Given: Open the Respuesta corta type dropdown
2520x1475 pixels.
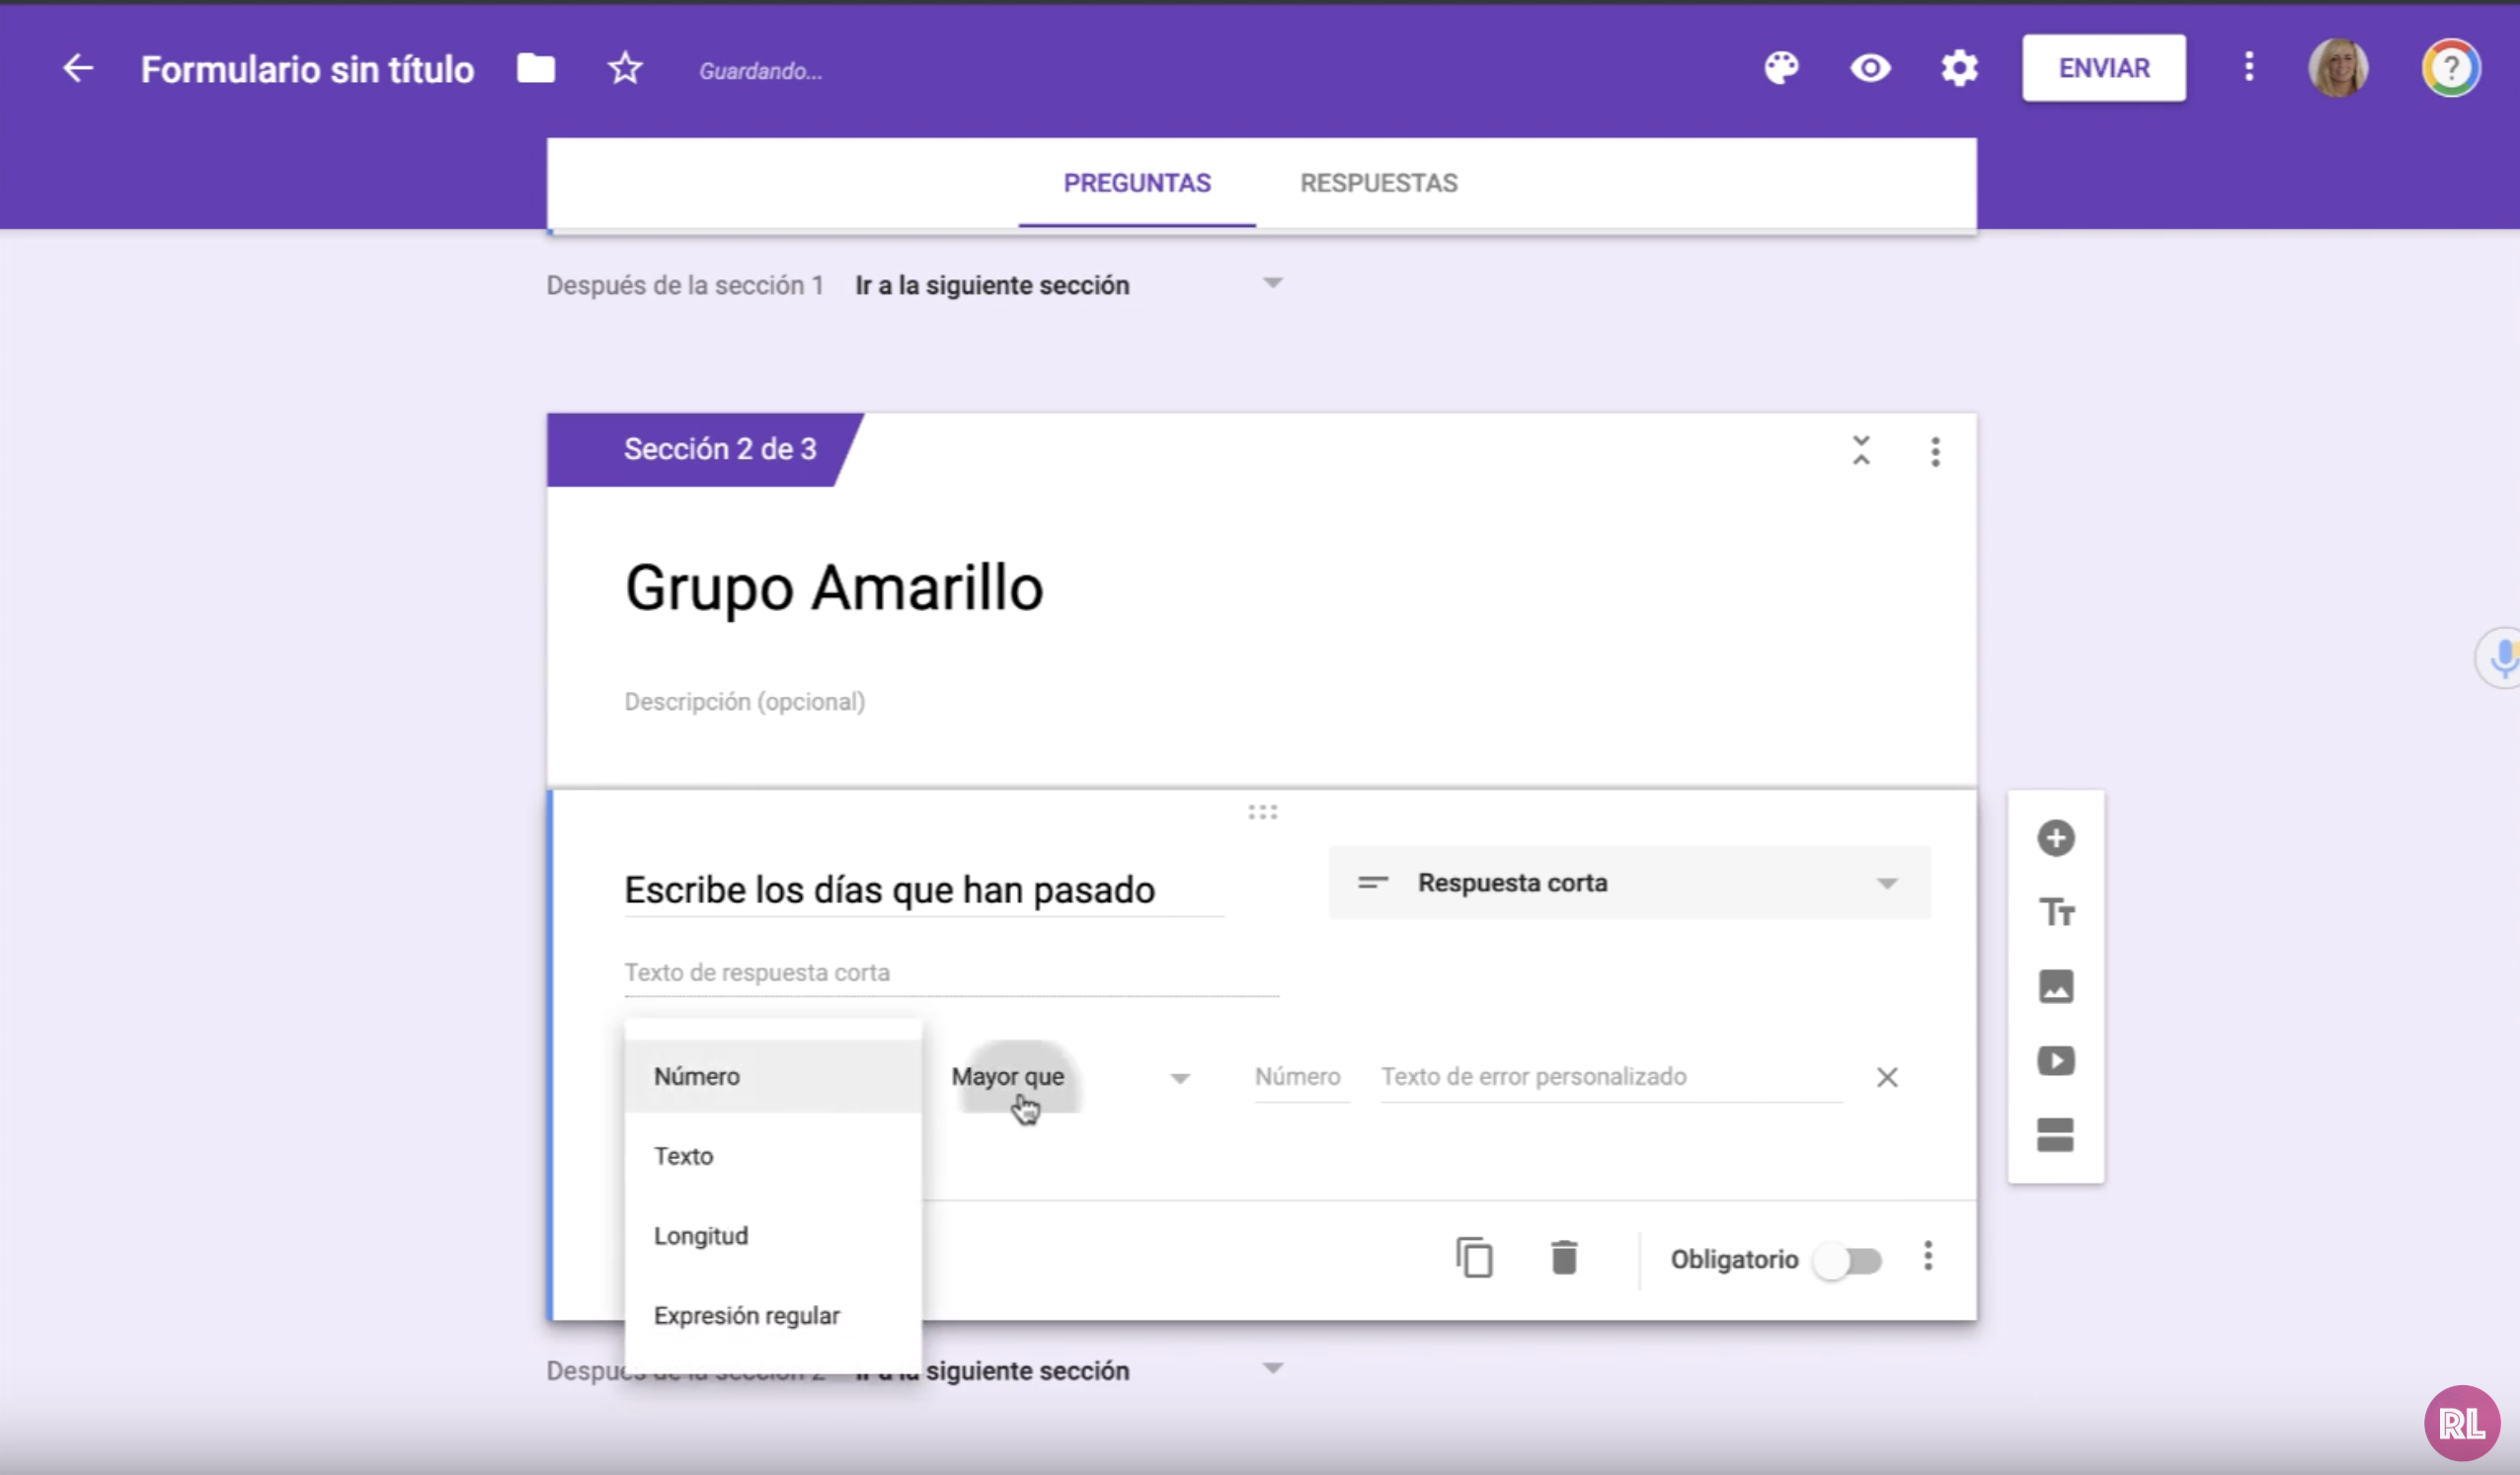Looking at the screenshot, I should click(x=1629, y=883).
